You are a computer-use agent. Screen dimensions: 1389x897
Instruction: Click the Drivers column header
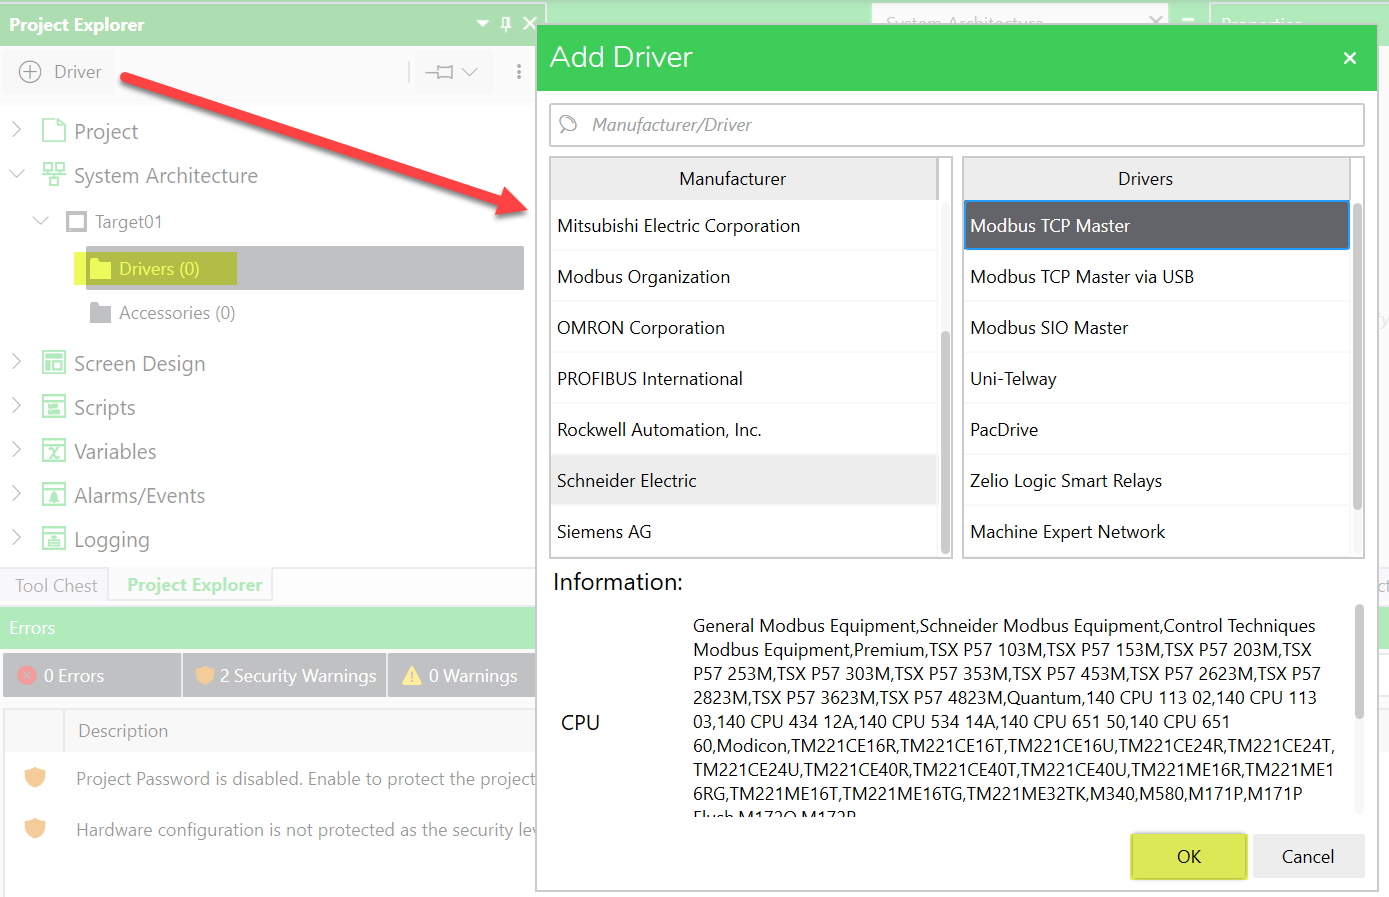tap(1157, 179)
